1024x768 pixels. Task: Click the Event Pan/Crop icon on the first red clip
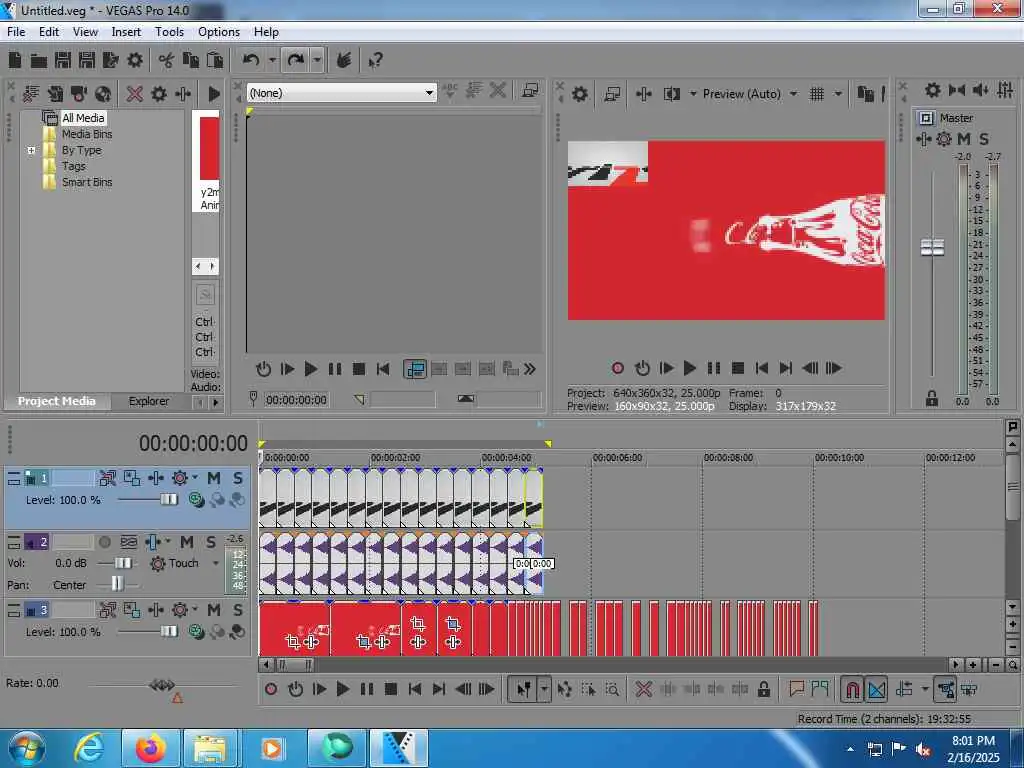click(293, 642)
